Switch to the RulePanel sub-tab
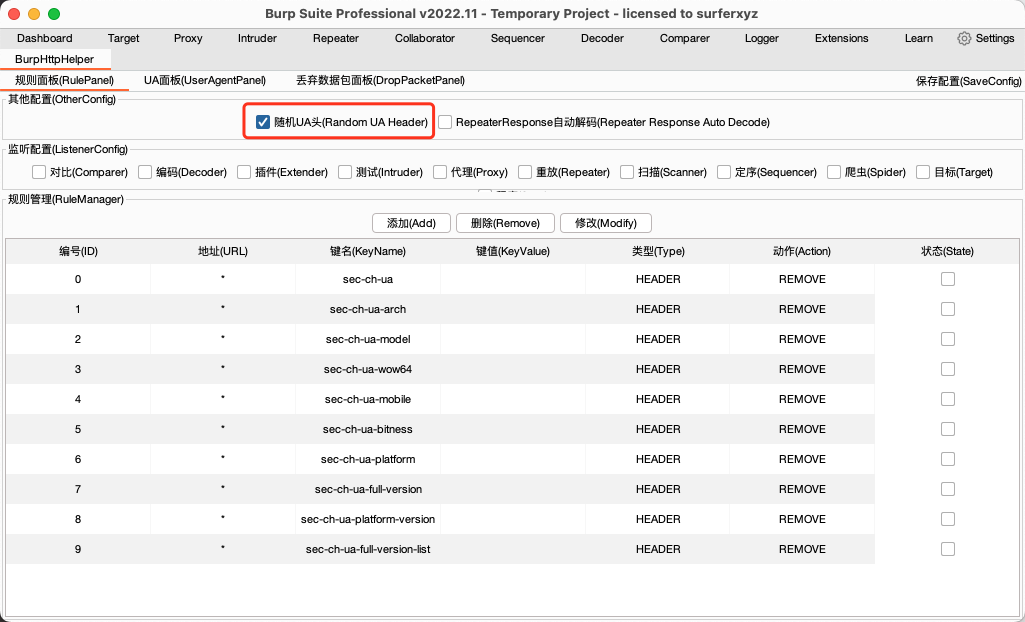 tap(64, 80)
